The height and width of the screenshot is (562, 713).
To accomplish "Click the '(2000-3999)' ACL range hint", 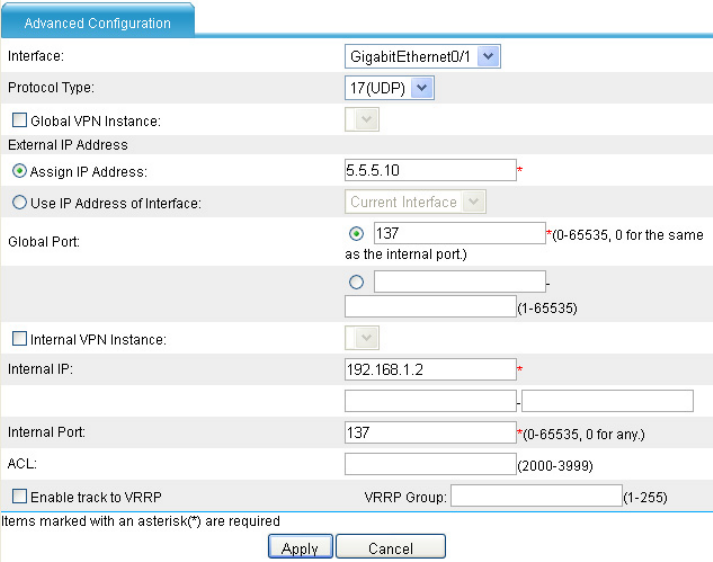I will (555, 466).
